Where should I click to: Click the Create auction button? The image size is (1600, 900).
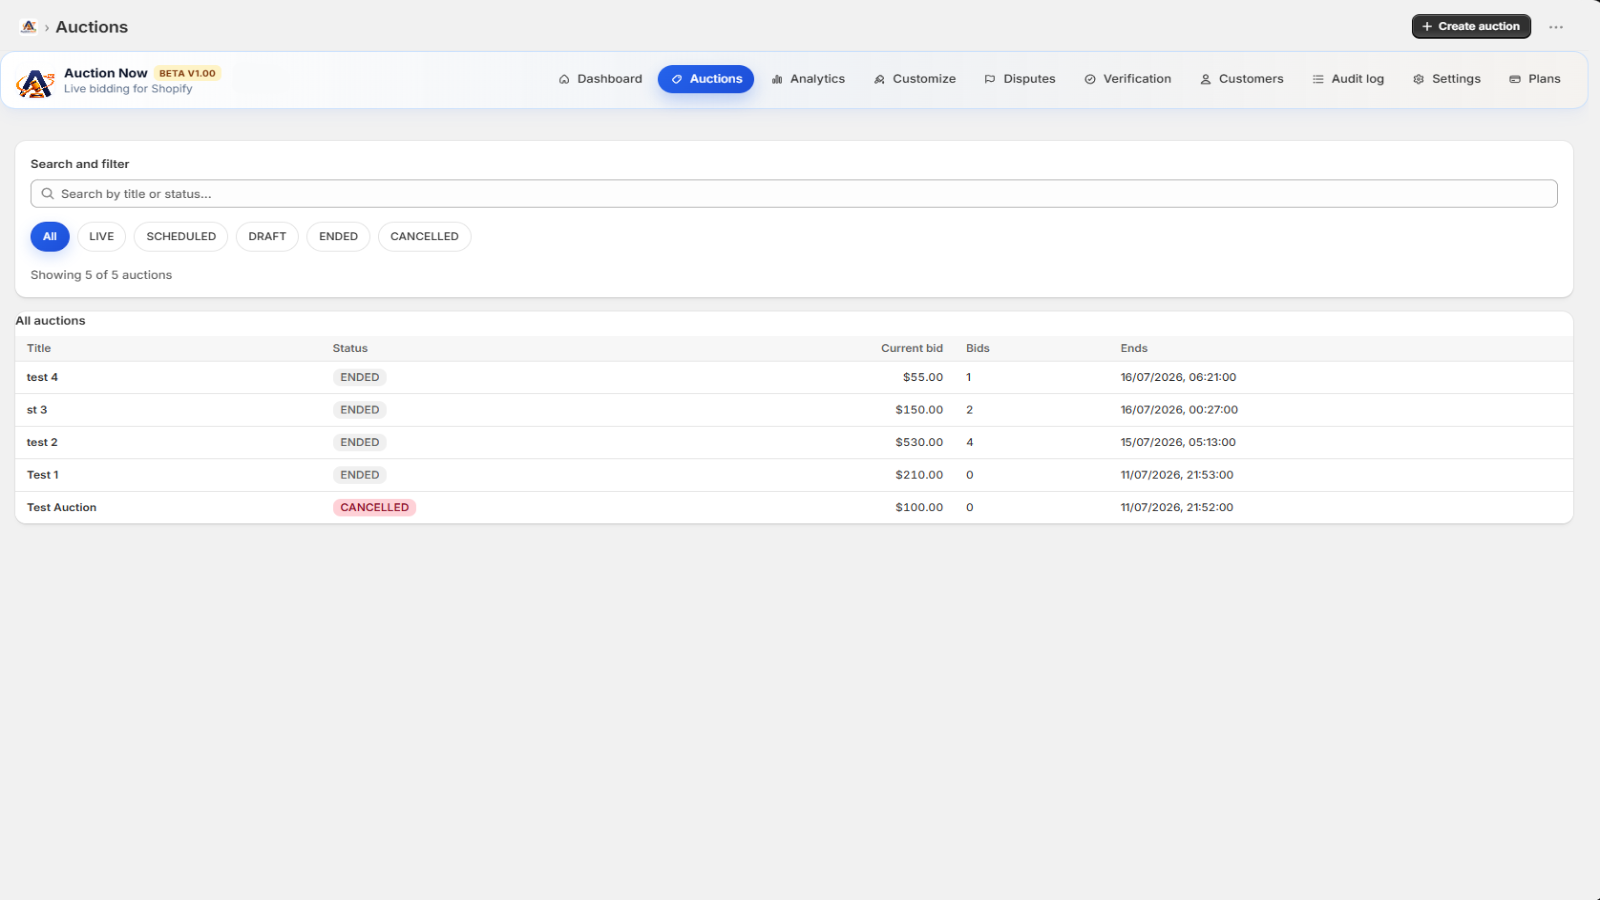coord(1471,27)
